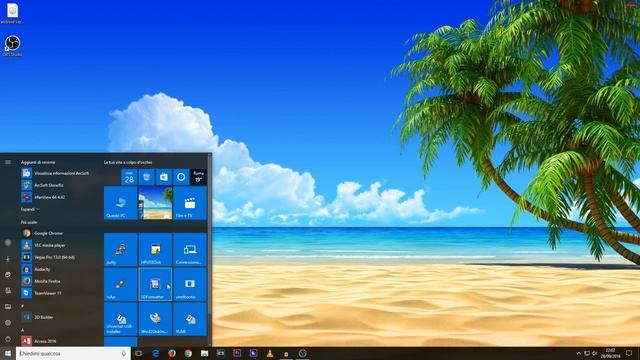The height and width of the screenshot is (360, 640).
Task: Open Firefox from the taskbar
Action: (x=172, y=353)
